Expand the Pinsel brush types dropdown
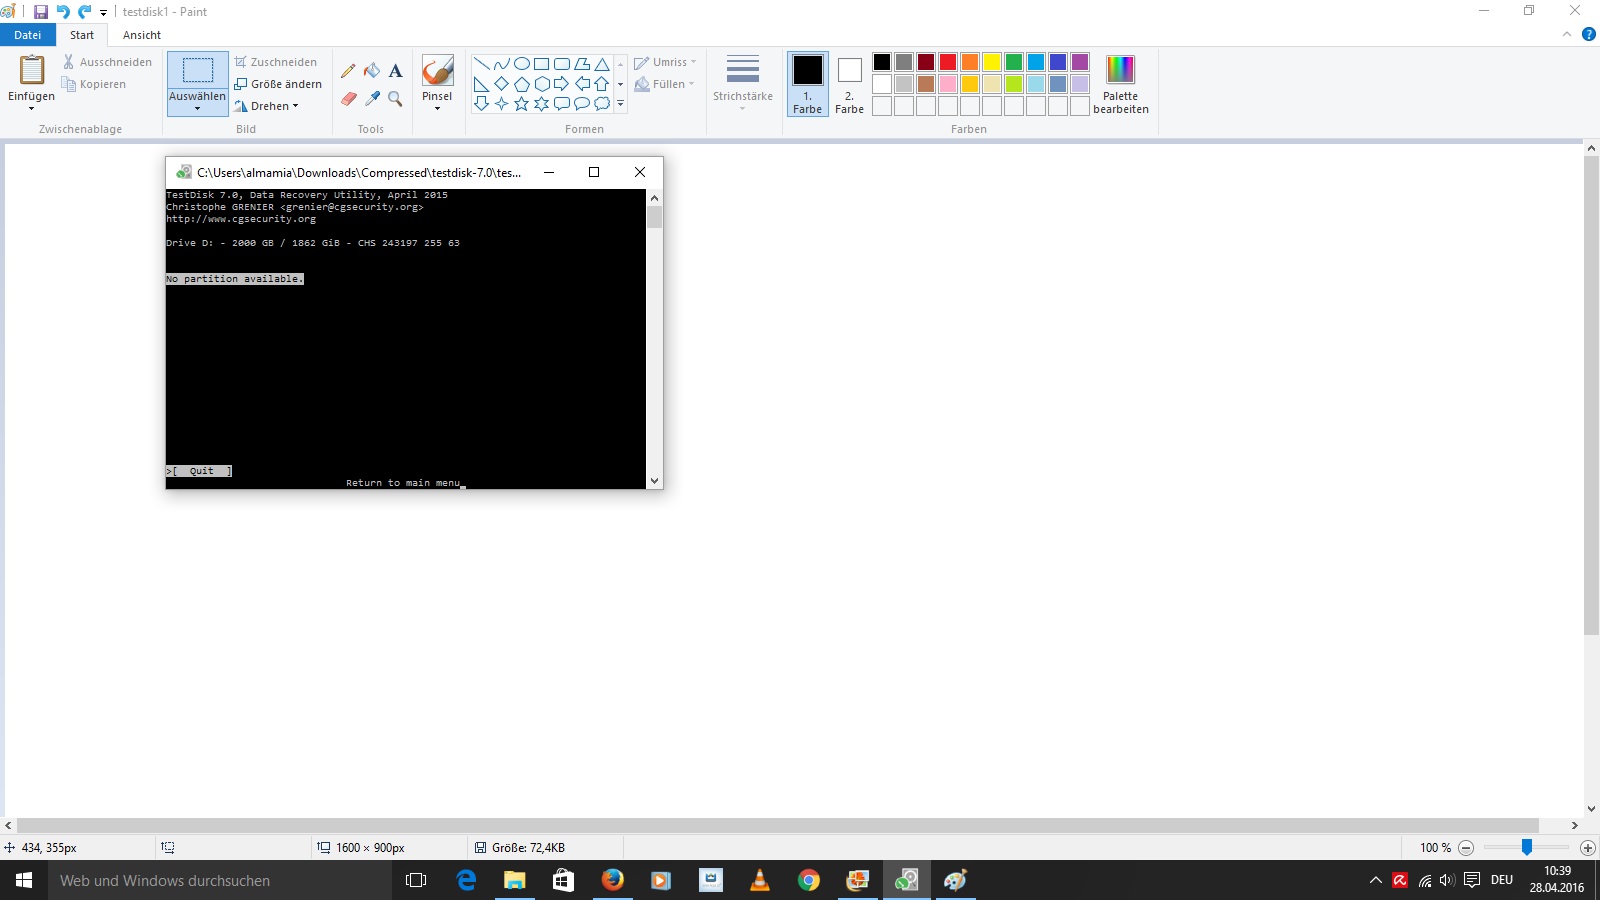Viewport: 1600px width, 900px height. coord(437,108)
